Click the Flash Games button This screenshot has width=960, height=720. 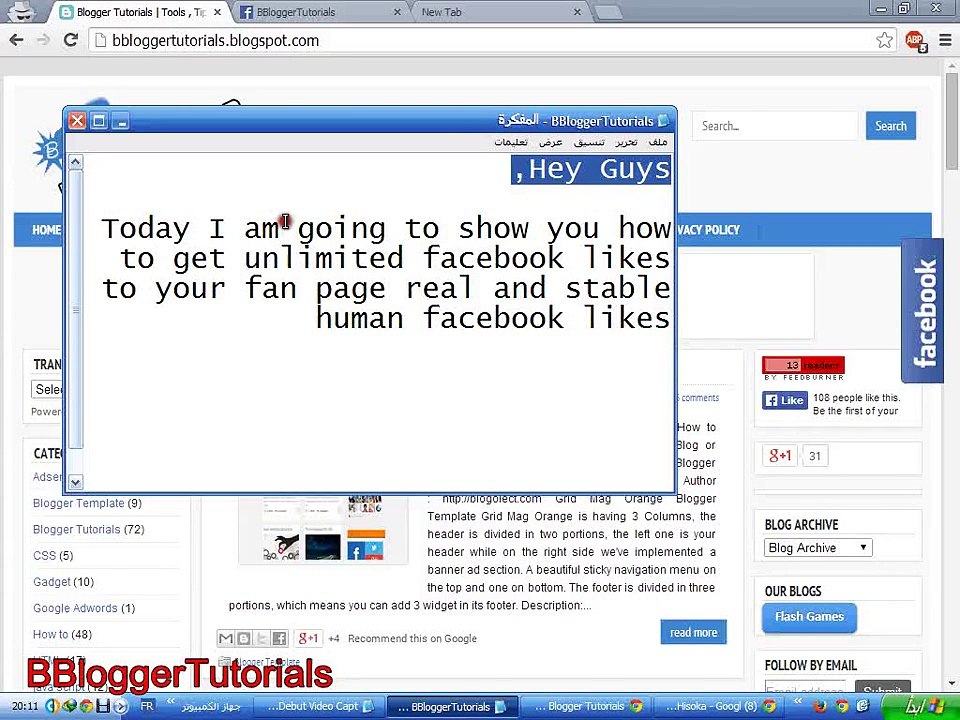pos(809,617)
